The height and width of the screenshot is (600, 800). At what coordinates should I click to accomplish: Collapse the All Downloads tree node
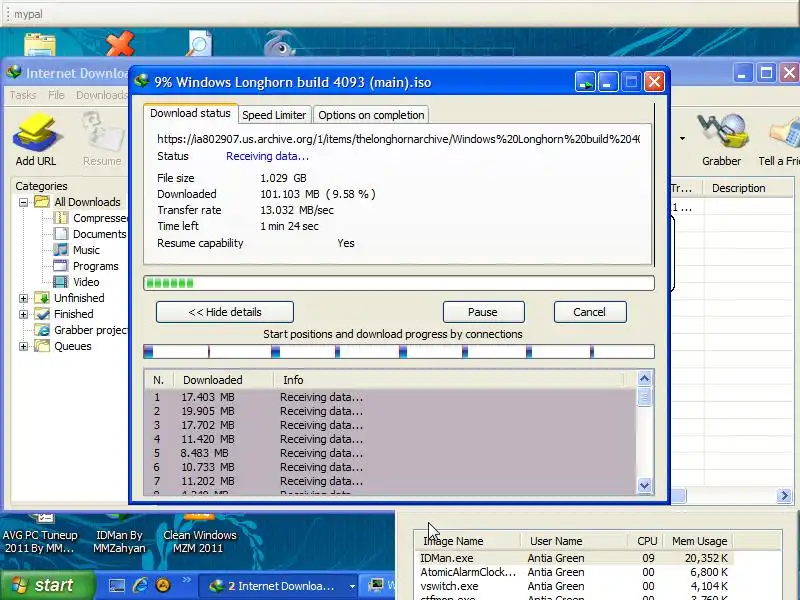23,203
